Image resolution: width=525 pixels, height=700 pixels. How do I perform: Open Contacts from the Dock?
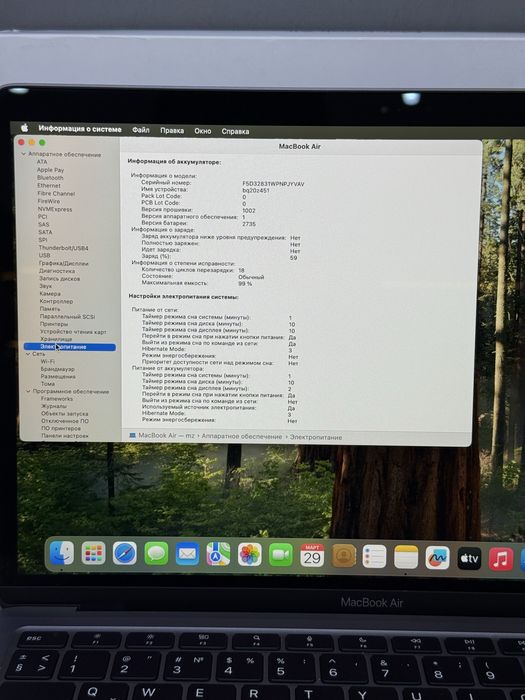(x=343, y=556)
